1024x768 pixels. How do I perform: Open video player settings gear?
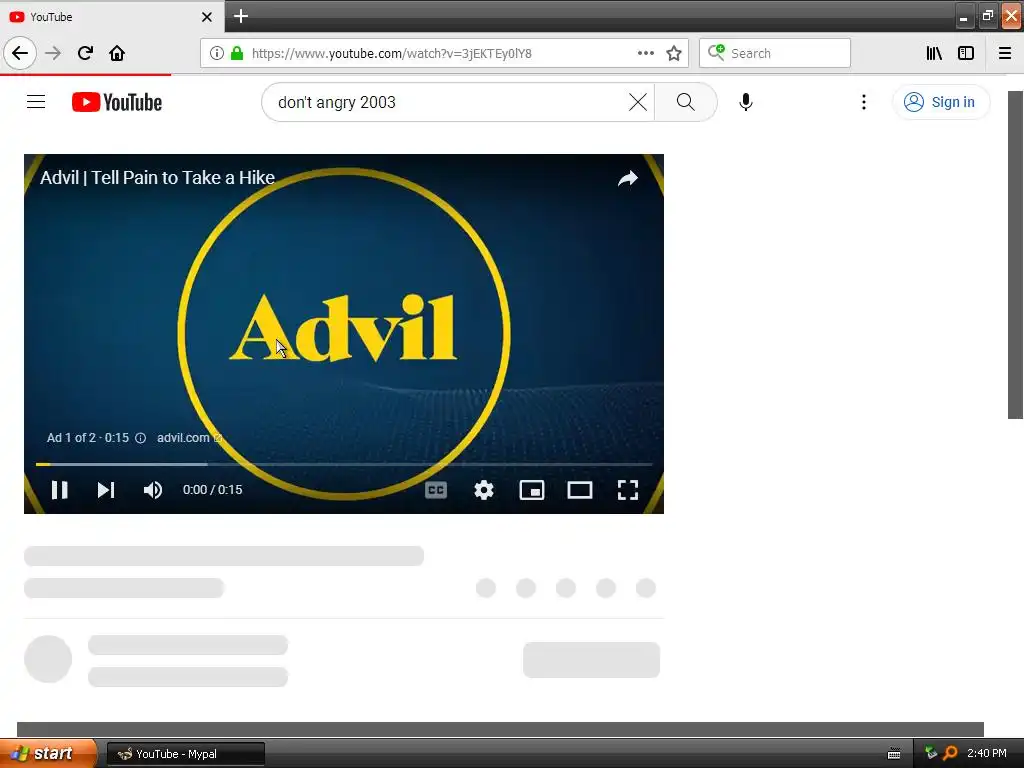pos(484,490)
